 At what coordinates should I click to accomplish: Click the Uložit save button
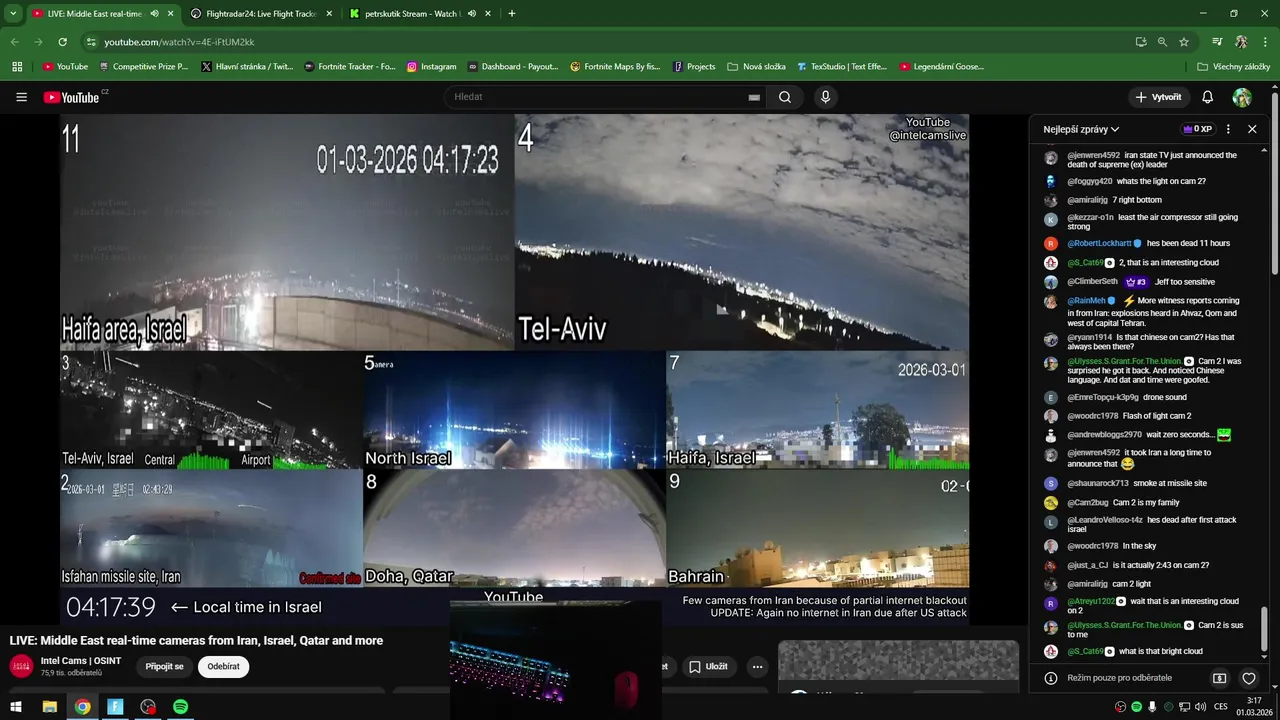pos(708,666)
